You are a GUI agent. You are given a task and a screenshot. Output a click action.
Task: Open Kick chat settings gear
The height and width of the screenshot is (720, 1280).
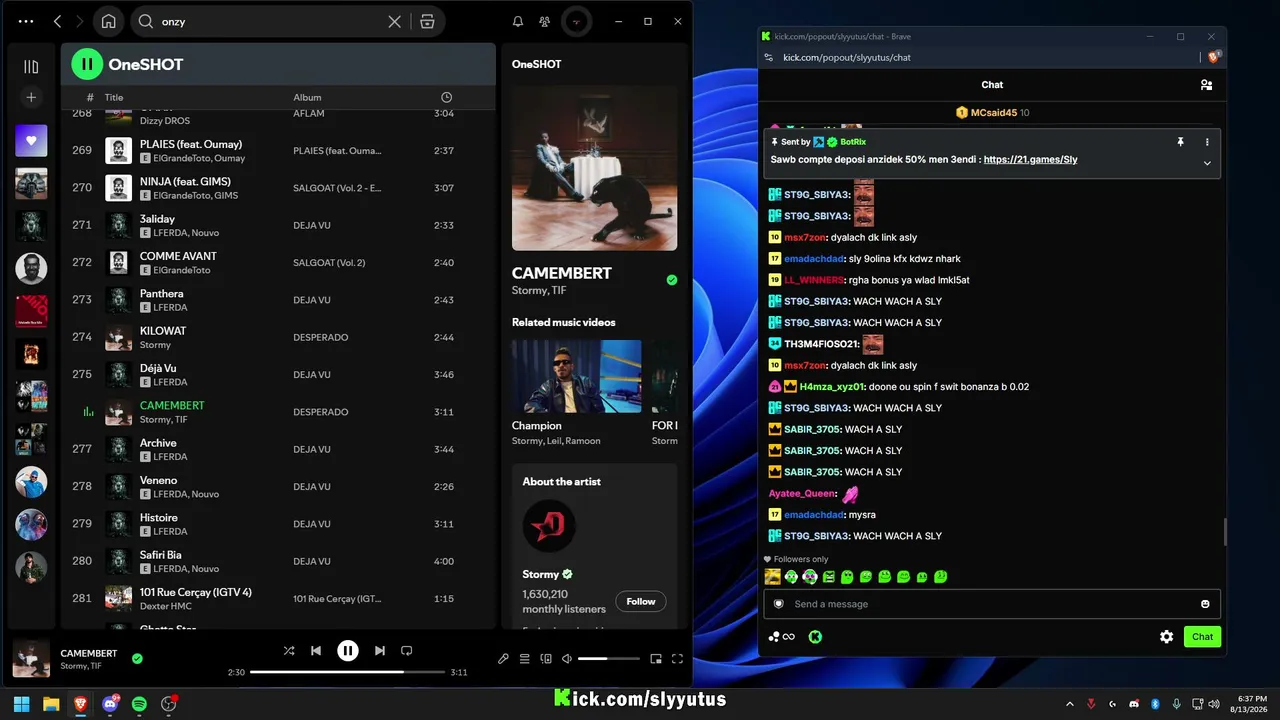pos(1166,637)
